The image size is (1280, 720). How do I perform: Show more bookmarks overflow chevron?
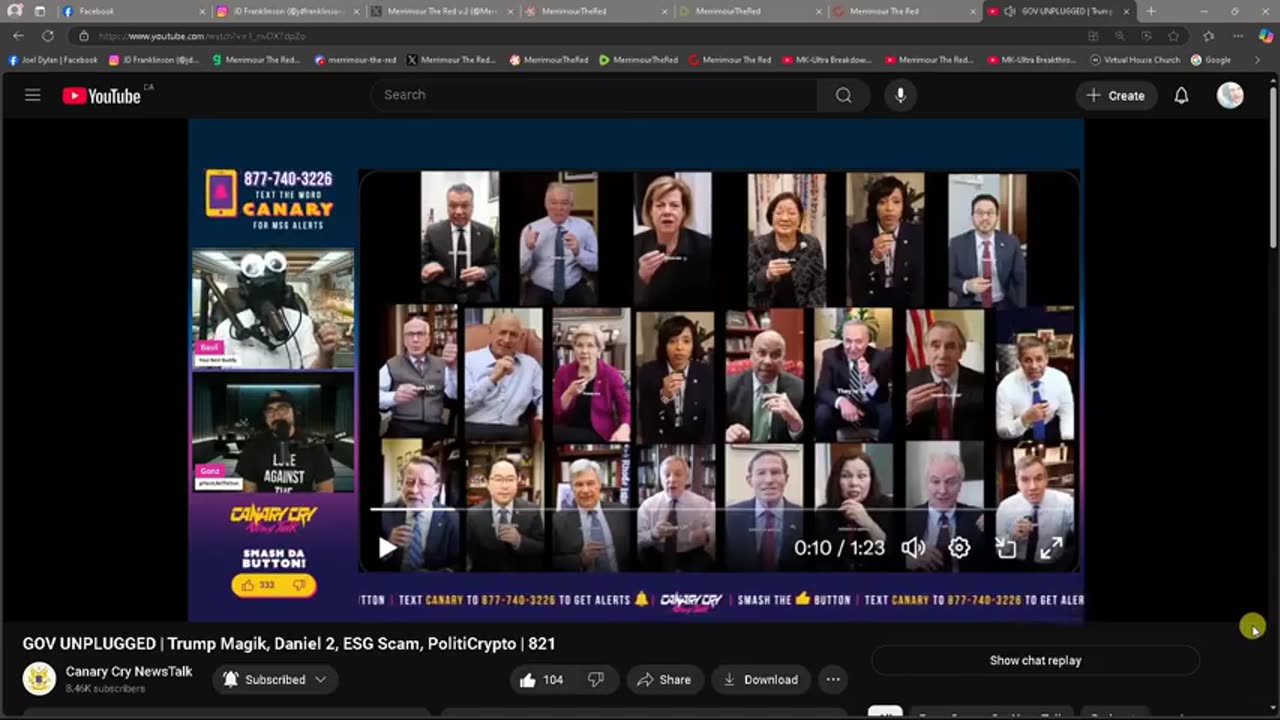pos(1257,60)
